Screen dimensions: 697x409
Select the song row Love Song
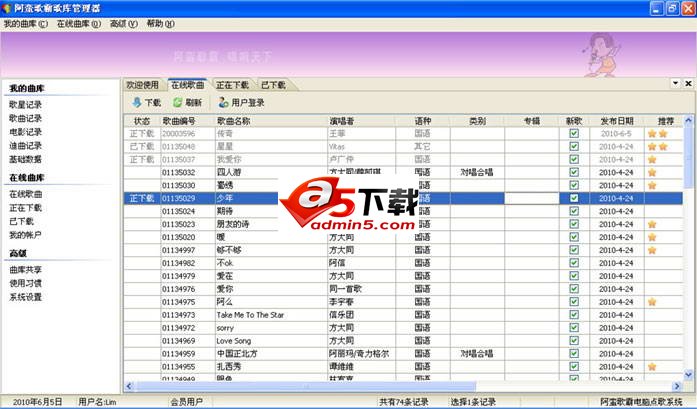[x=403, y=341]
